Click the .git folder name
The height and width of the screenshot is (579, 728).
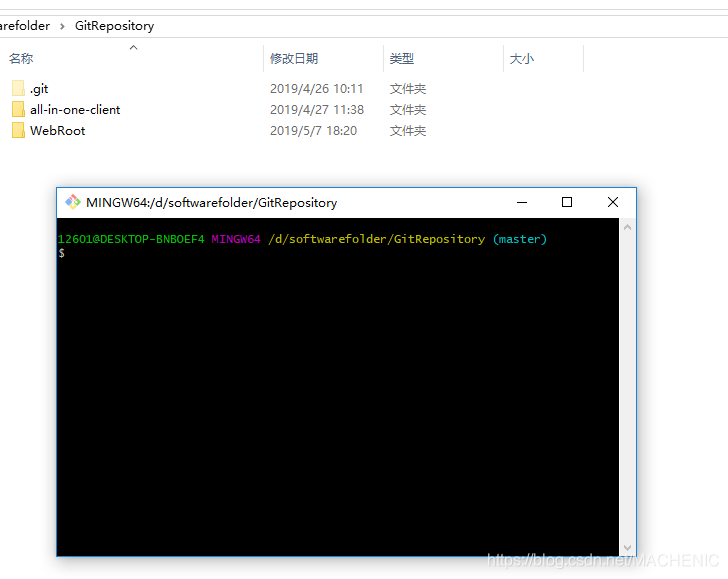coord(39,89)
